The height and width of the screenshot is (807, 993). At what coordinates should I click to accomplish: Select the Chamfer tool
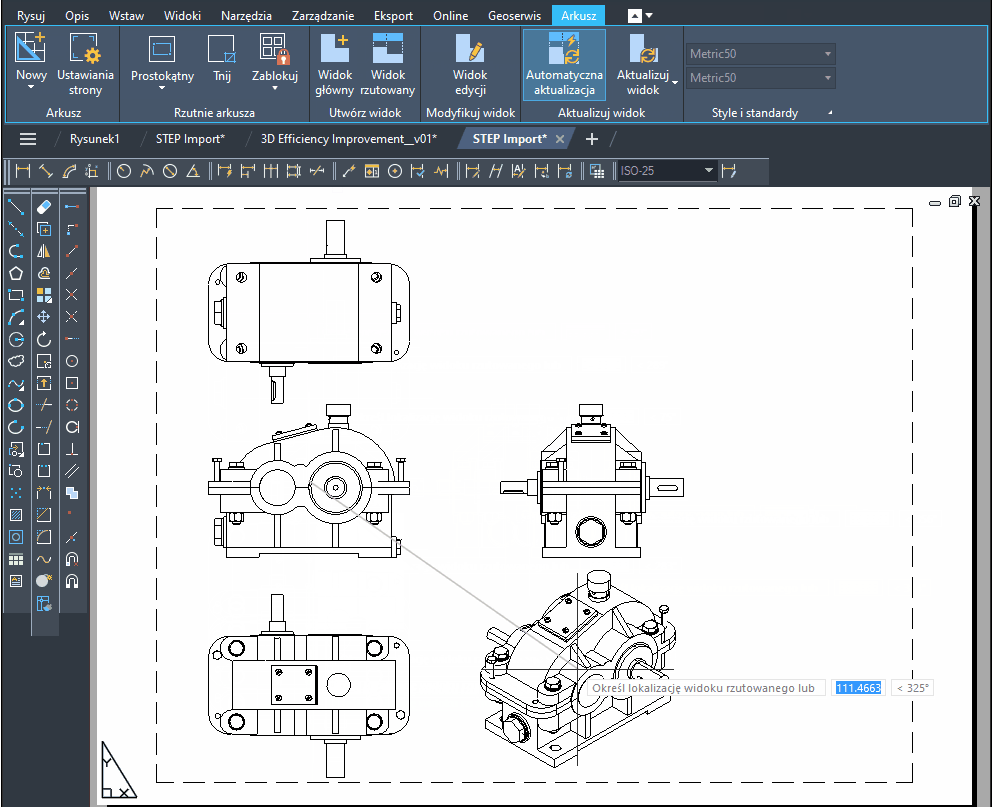click(x=44, y=515)
